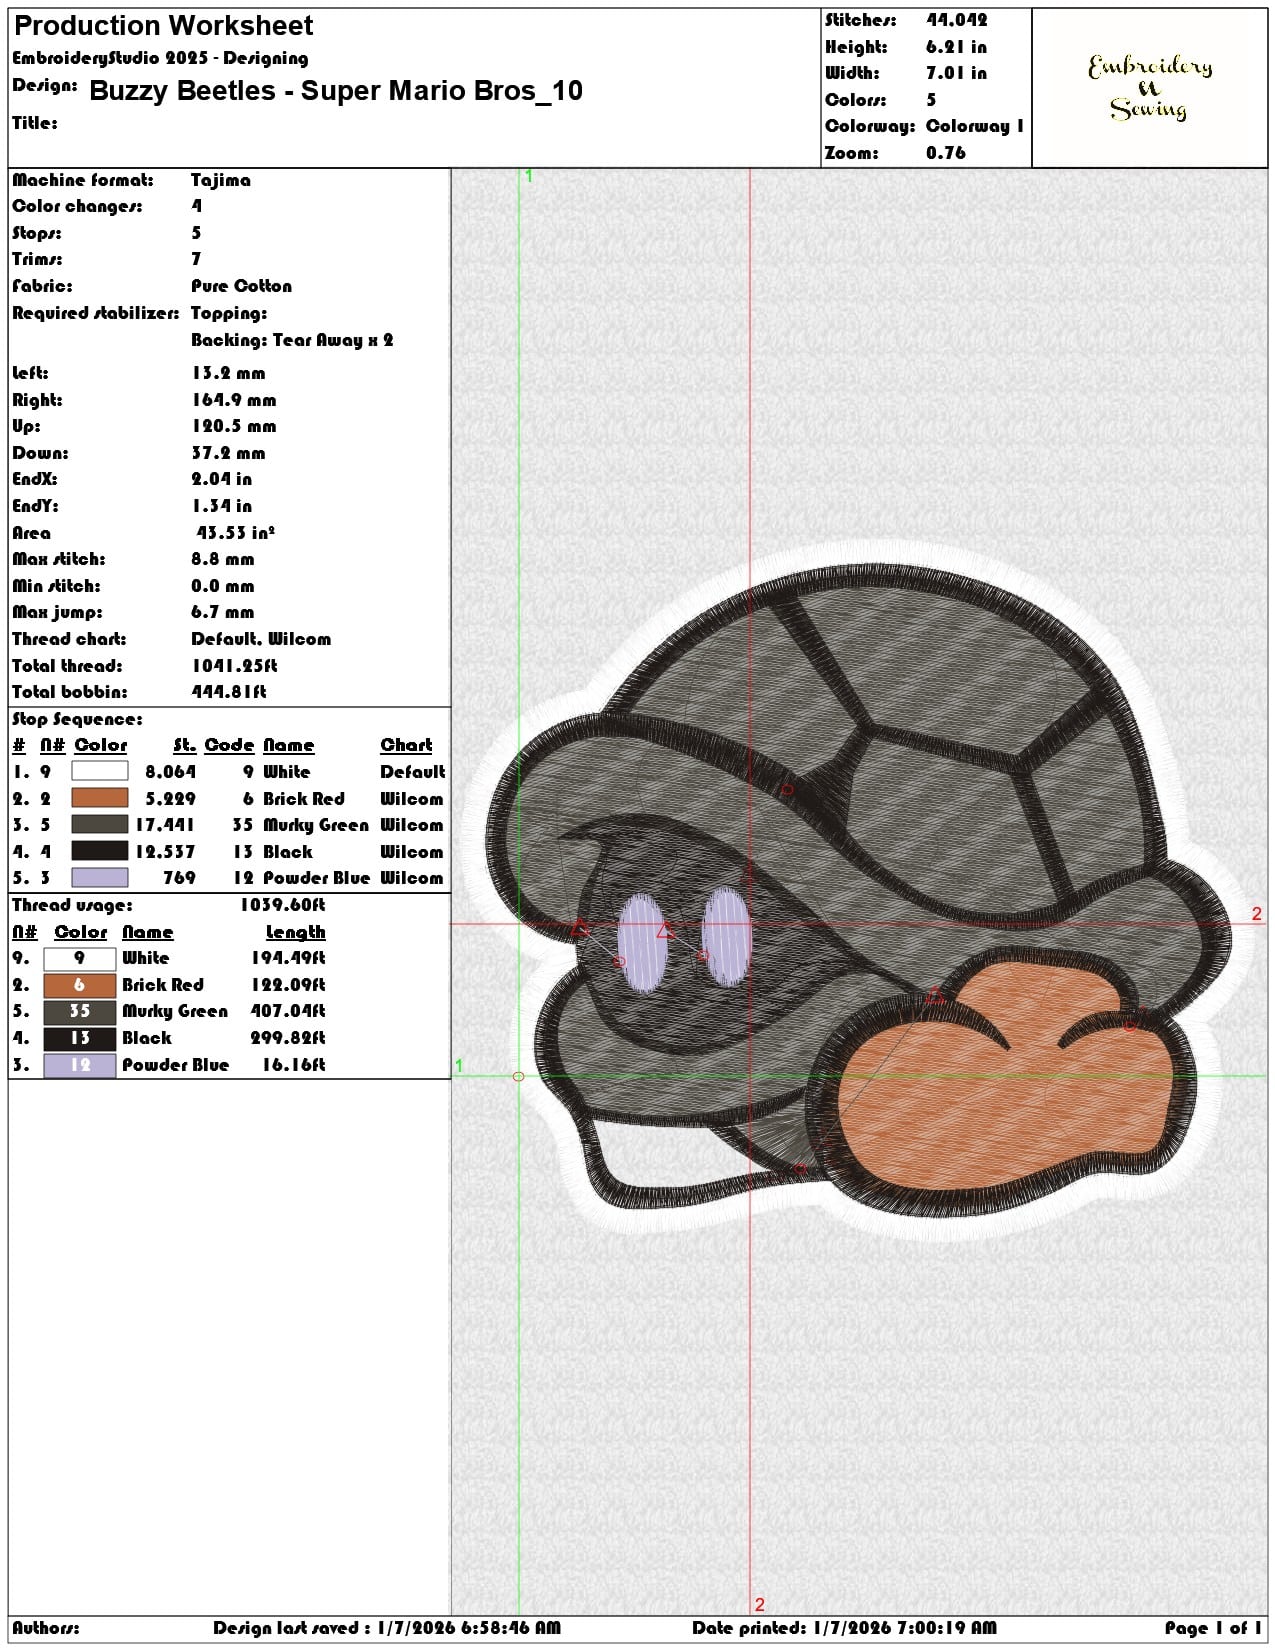This screenshot has width=1275, height=1650.
Task: Click the Murky Green swatch in Stop Sequence
Action: (99, 824)
